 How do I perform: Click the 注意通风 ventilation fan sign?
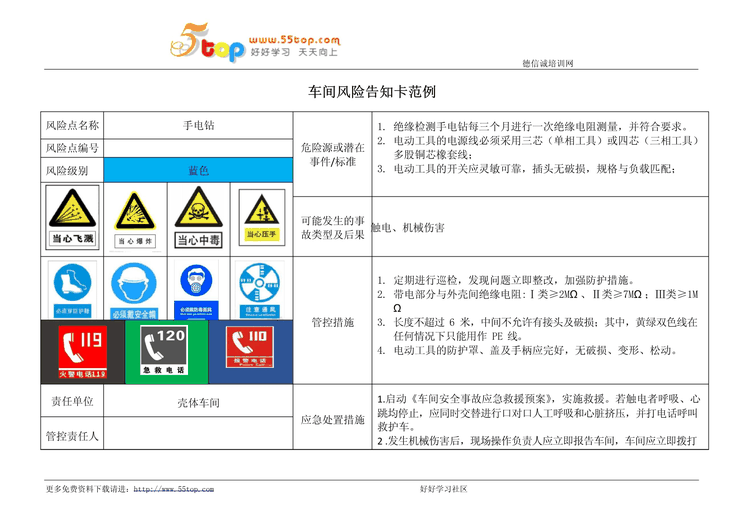260,290
